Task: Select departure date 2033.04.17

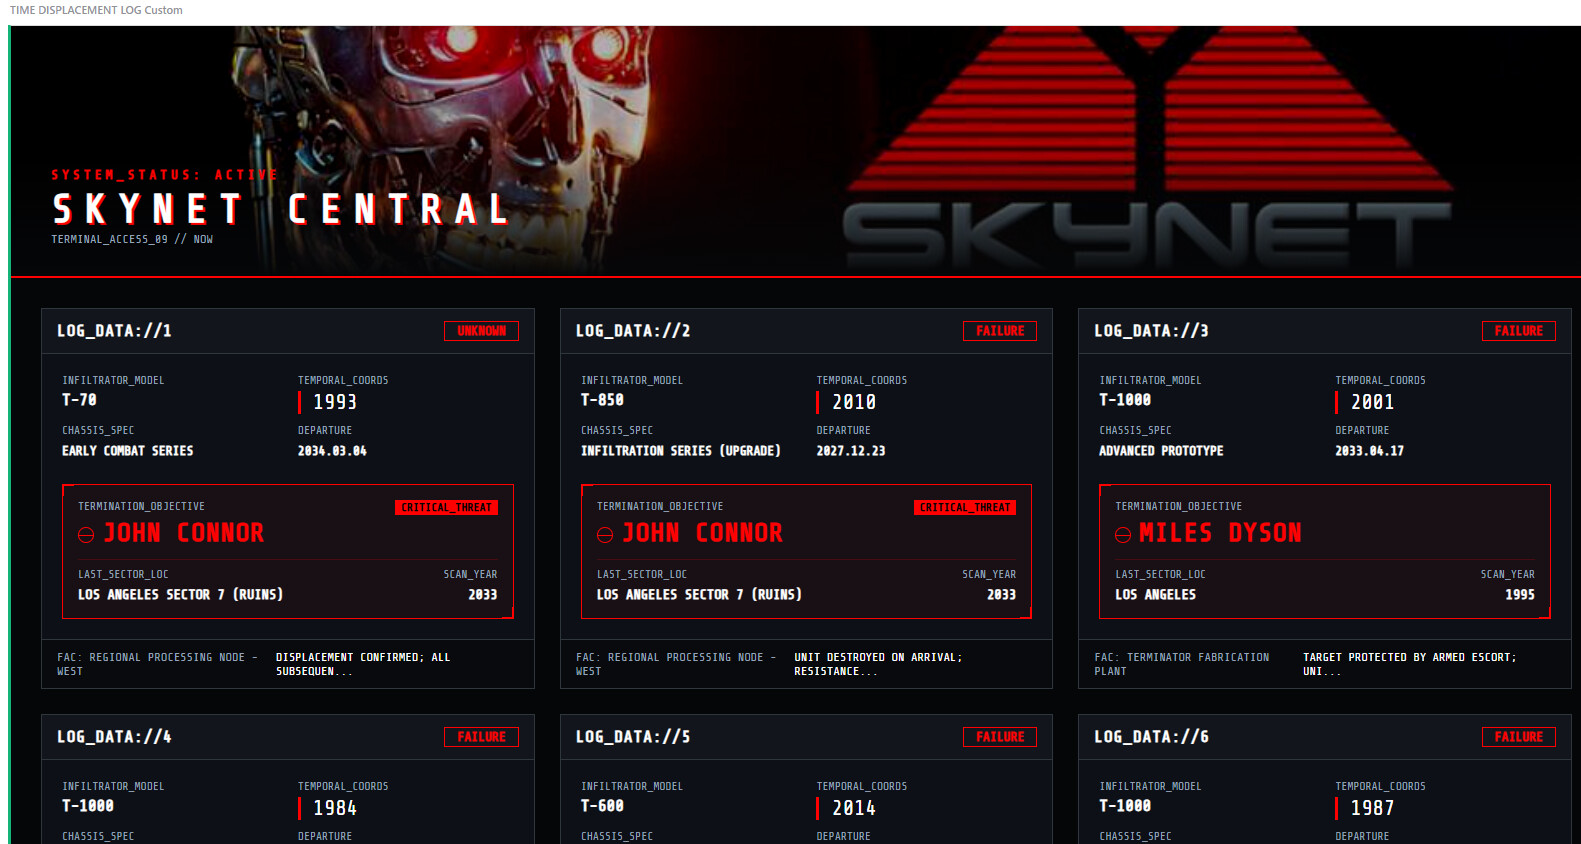Action: tap(1369, 451)
